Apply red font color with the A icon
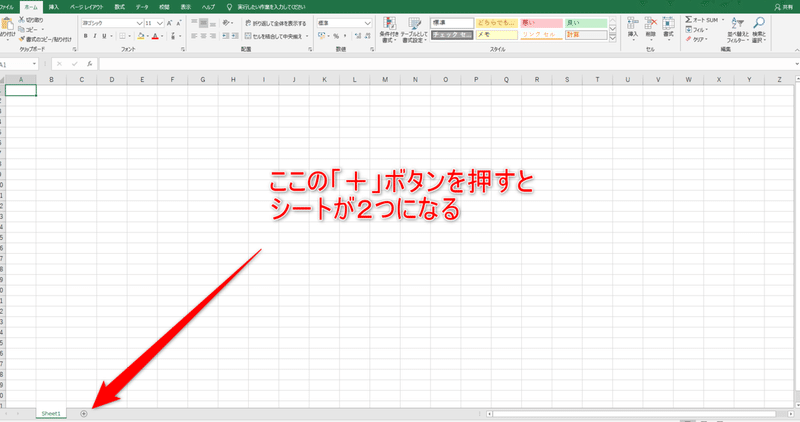This screenshot has height=422, width=800. pyautogui.click(x=155, y=36)
